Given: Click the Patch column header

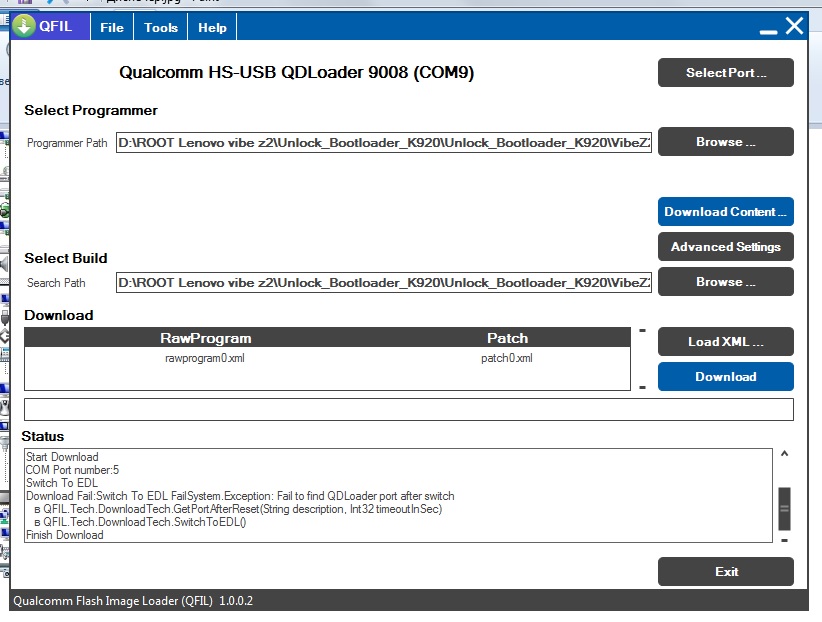Looking at the screenshot, I should click(507, 338).
